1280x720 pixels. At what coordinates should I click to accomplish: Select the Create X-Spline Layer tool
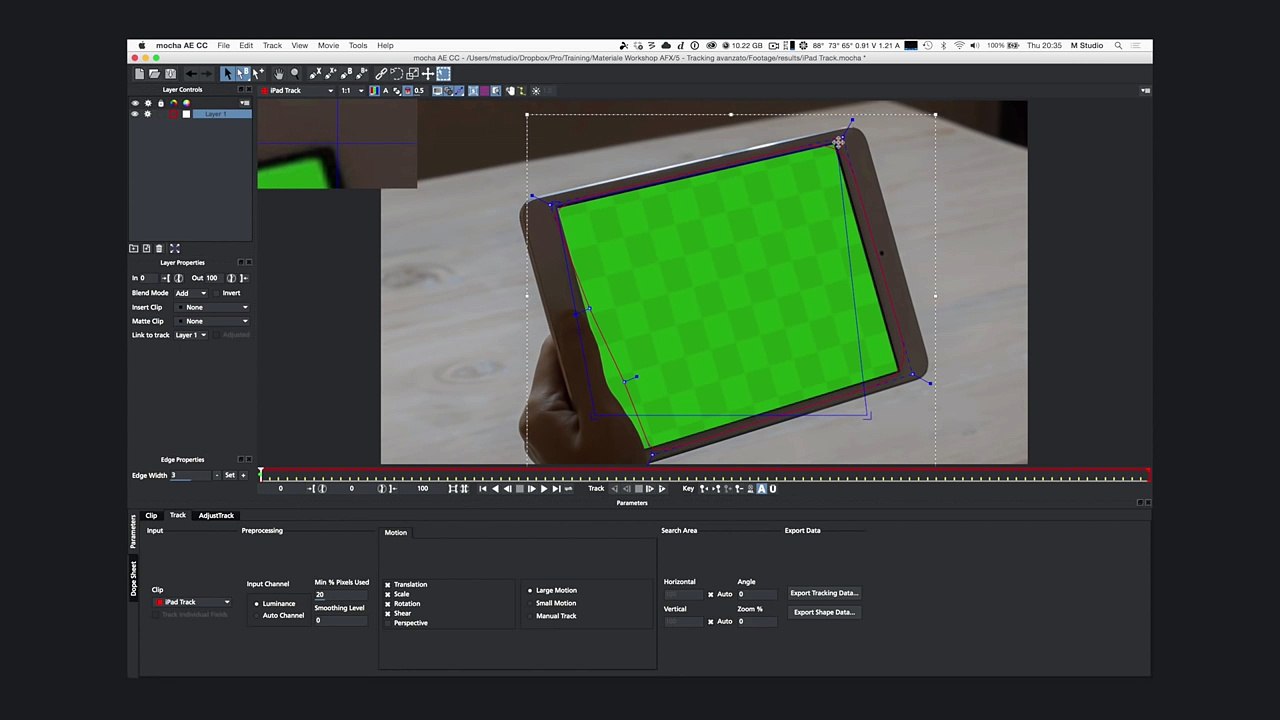tap(315, 74)
